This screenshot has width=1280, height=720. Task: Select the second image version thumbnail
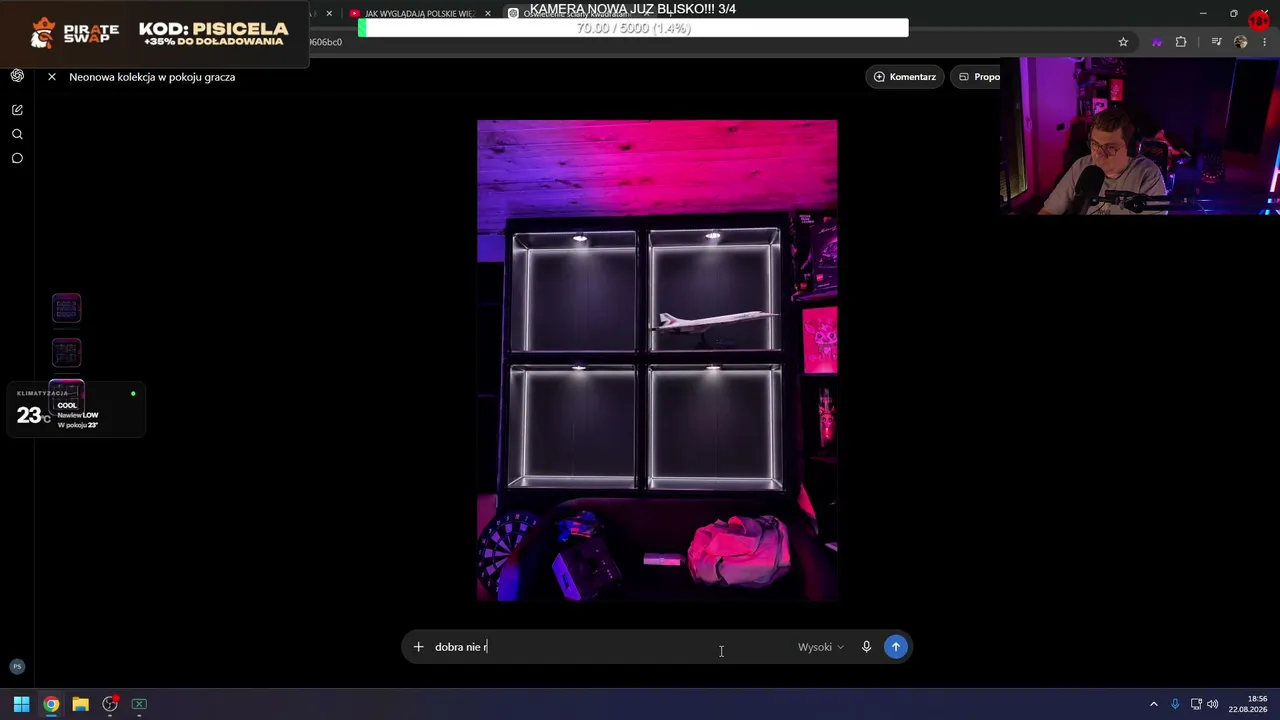click(66, 352)
